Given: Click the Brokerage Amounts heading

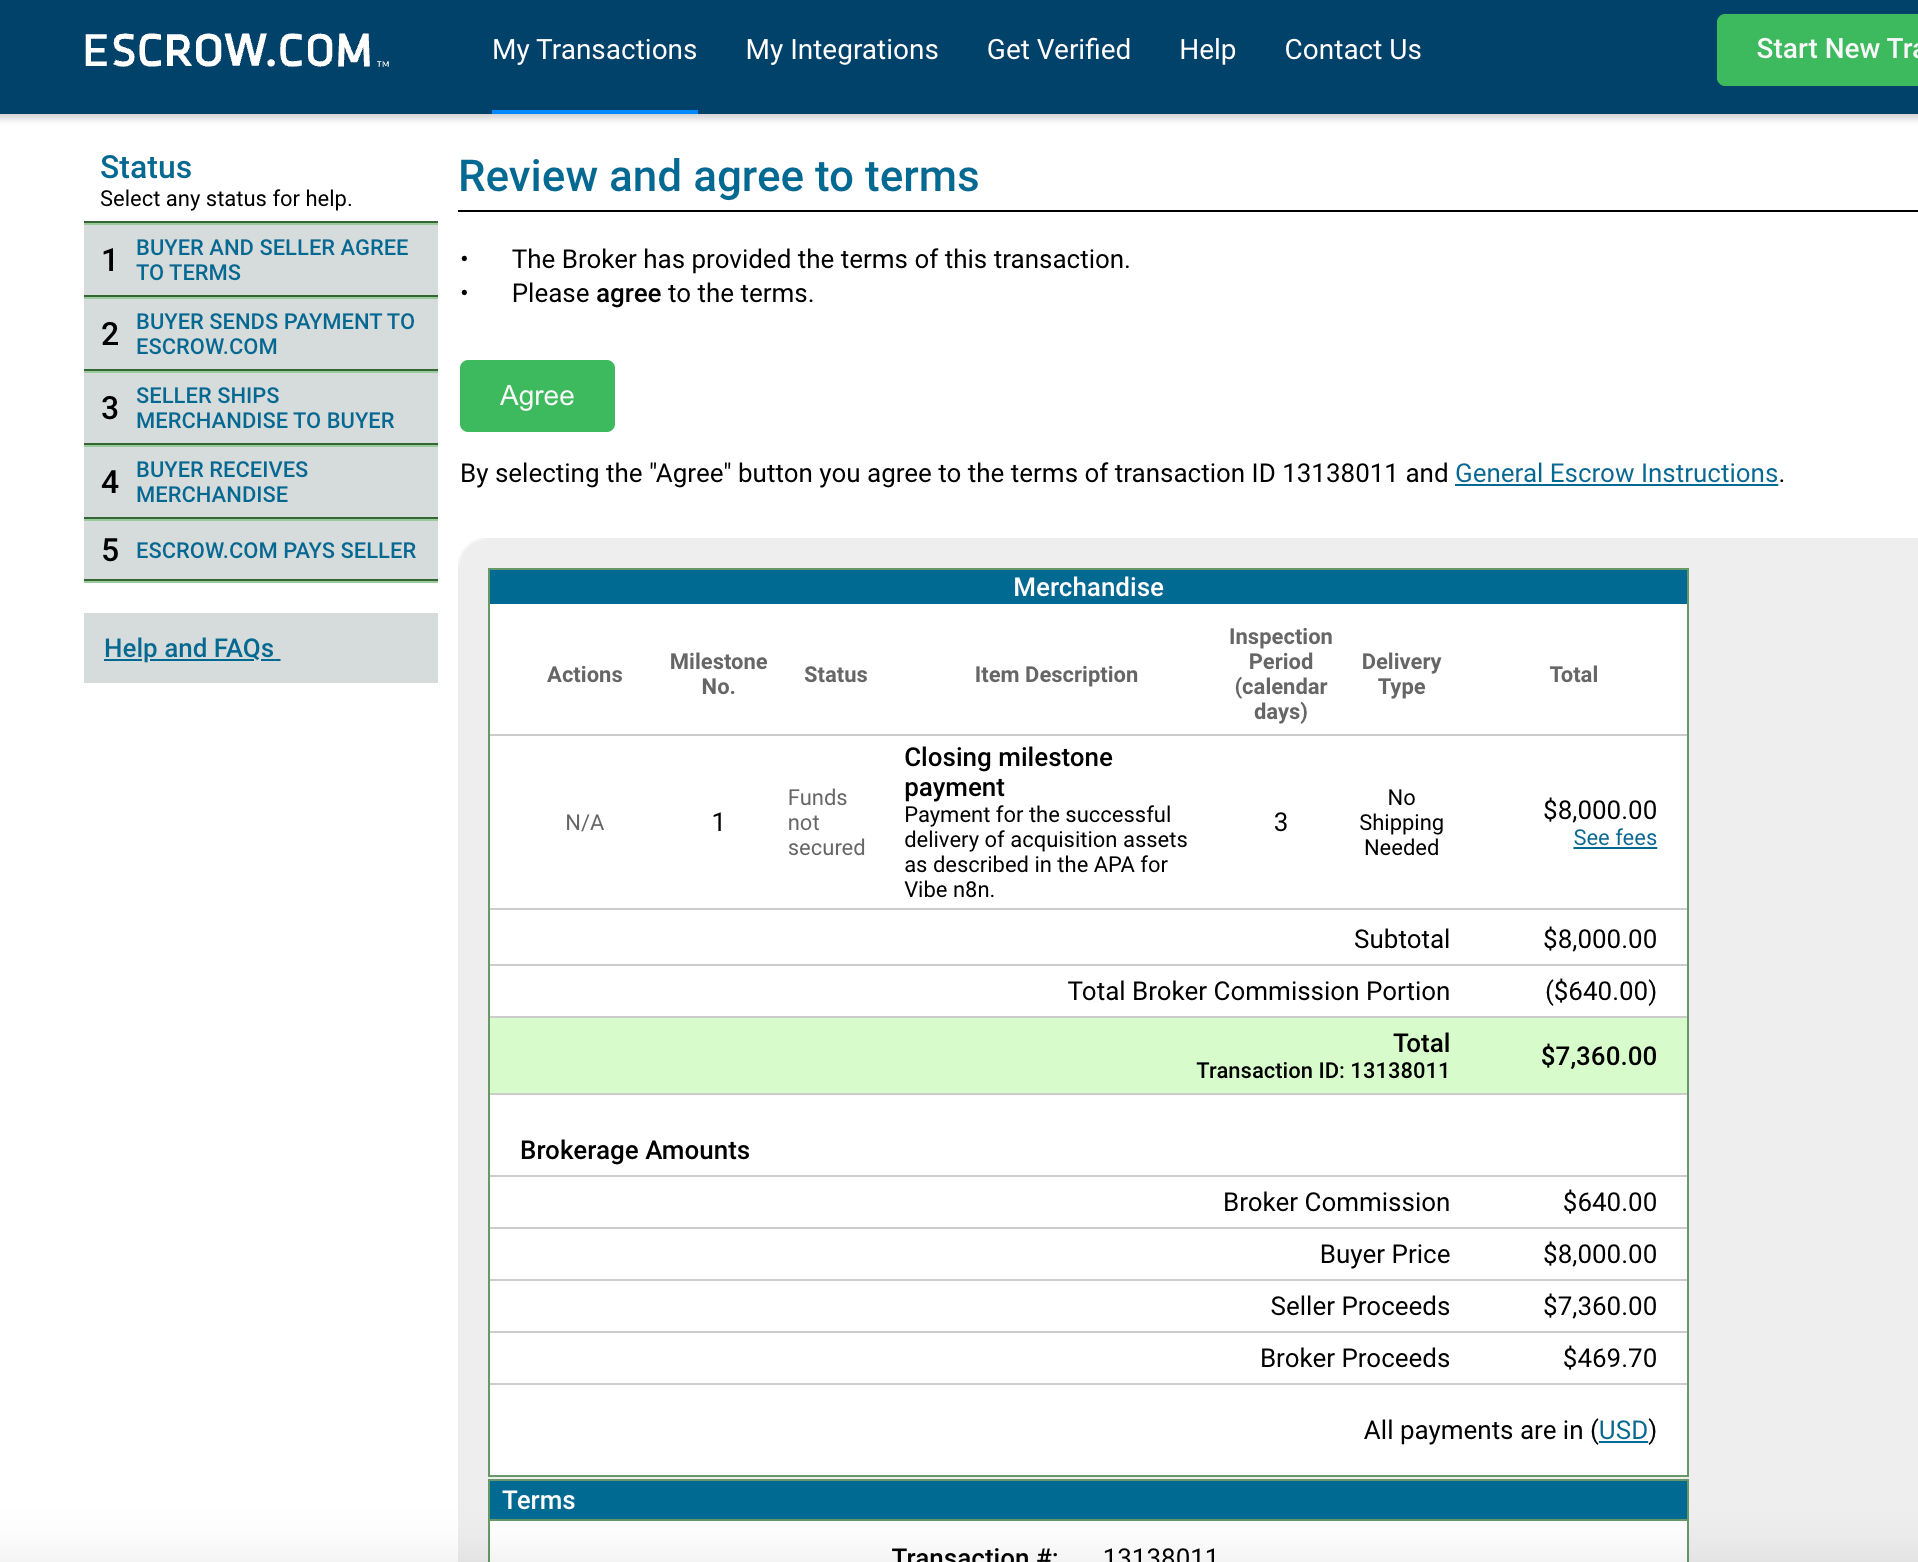Looking at the screenshot, I should point(634,1150).
